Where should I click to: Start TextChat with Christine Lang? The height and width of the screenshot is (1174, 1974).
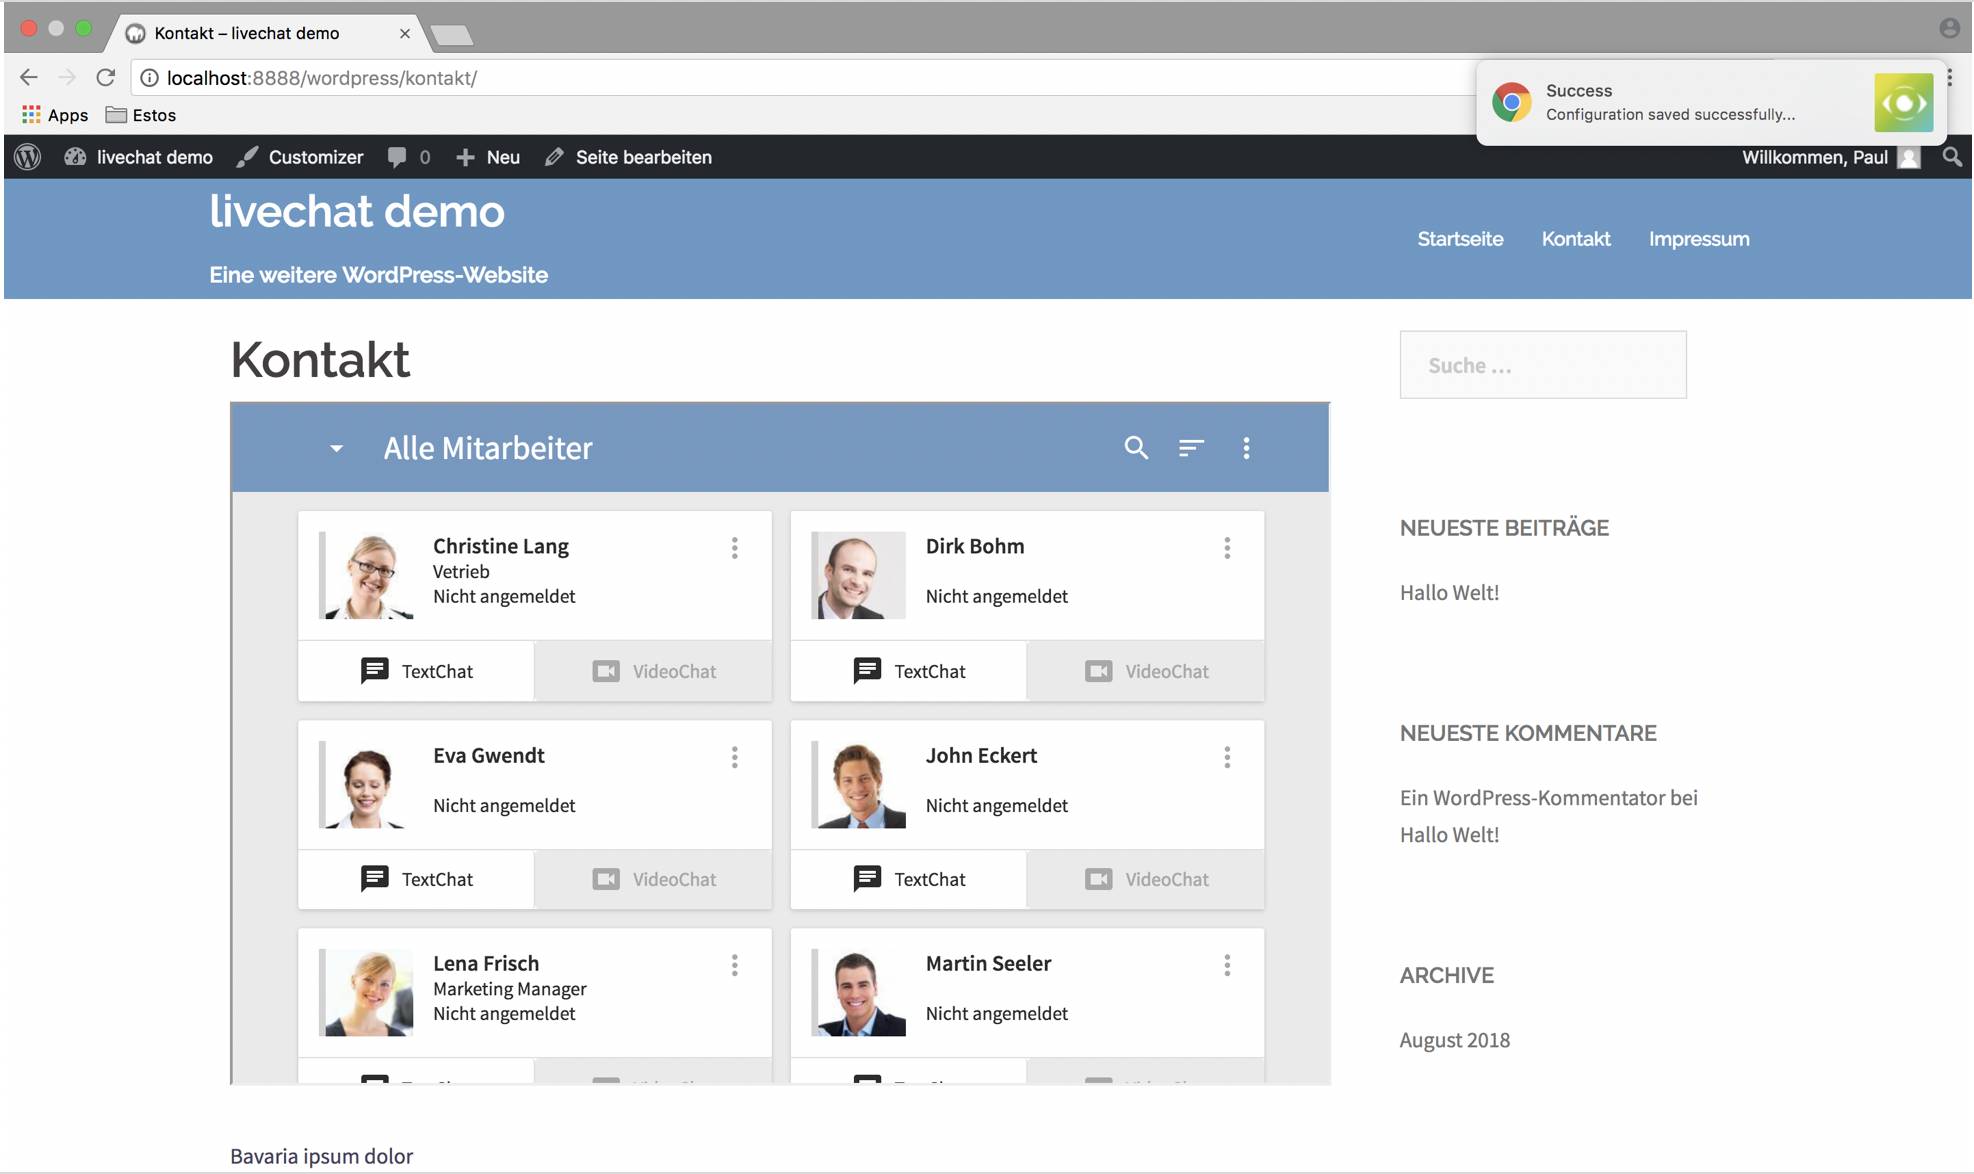[x=417, y=671]
